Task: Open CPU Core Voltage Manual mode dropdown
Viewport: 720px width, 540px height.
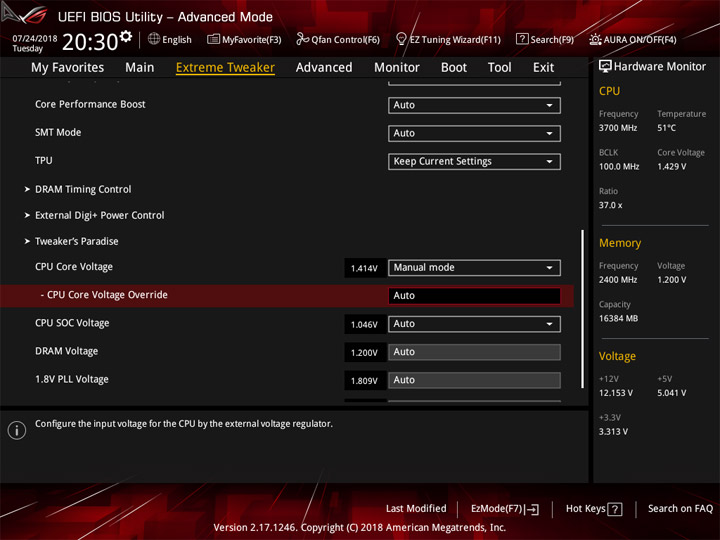Action: click(474, 267)
